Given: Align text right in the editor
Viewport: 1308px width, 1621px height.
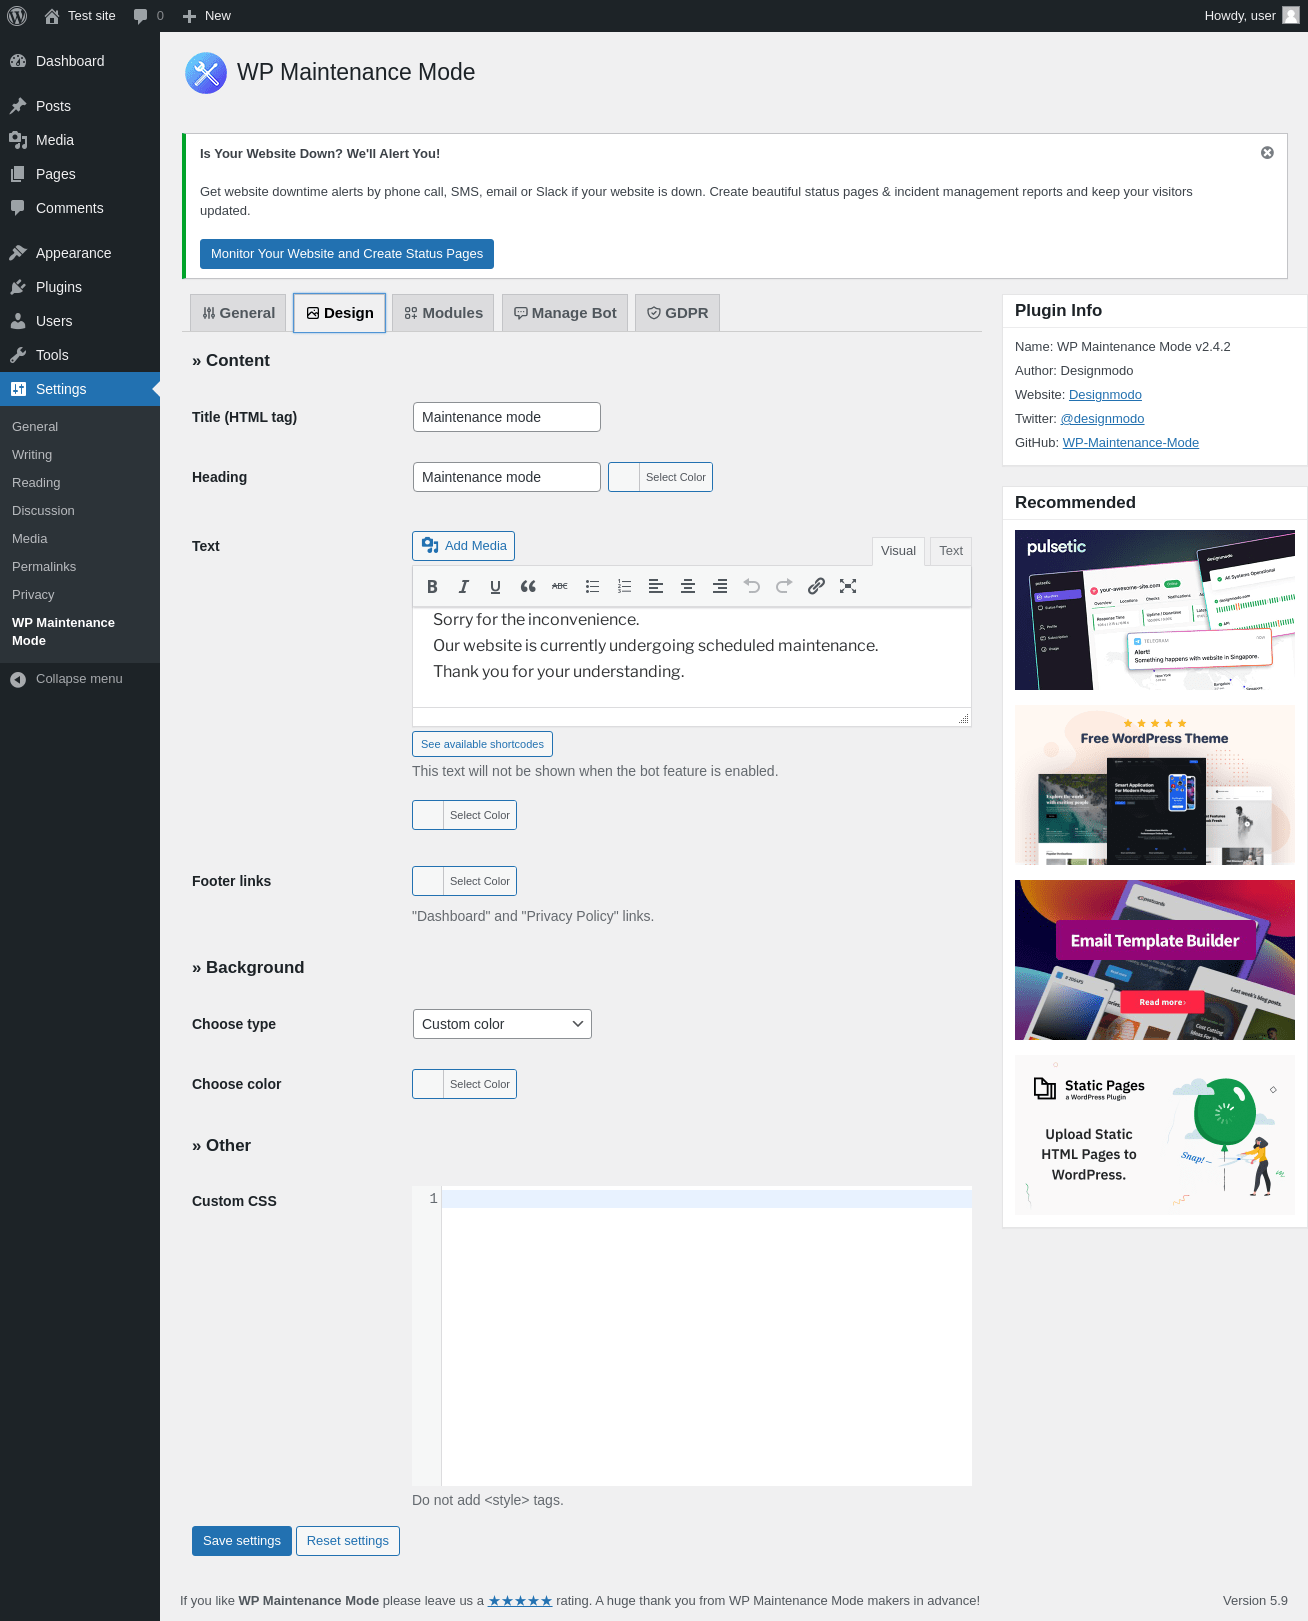Looking at the screenshot, I should coord(720,586).
